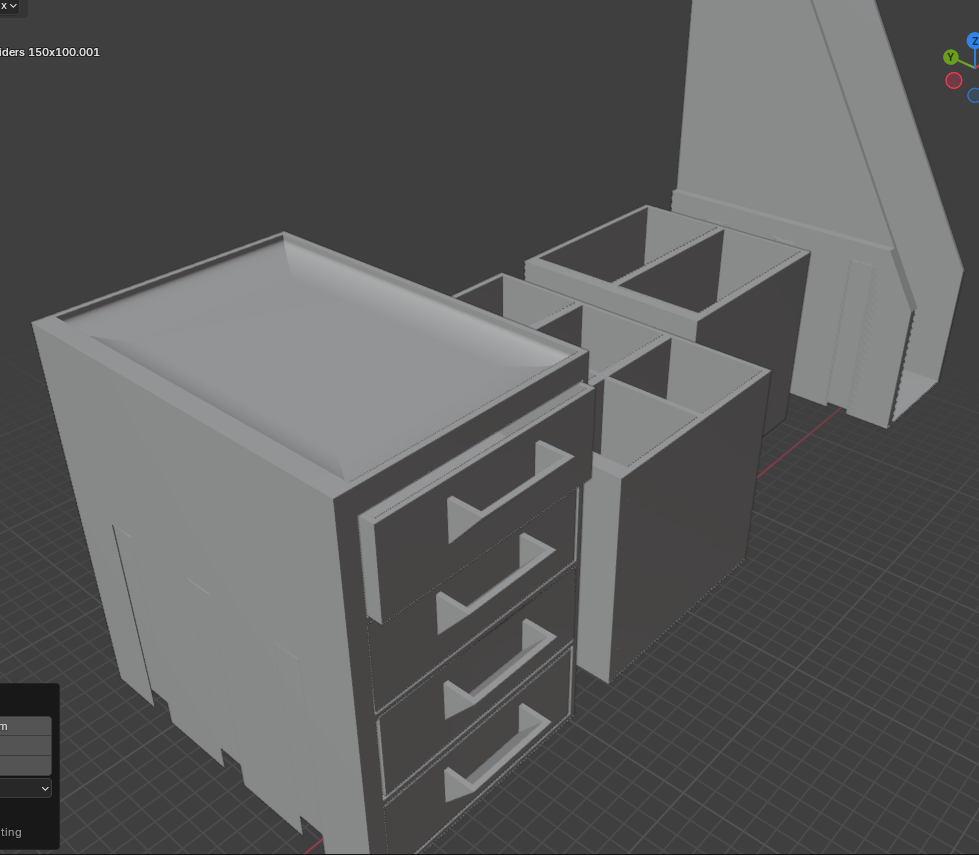Click the middle field in the operator panel

[26, 746]
